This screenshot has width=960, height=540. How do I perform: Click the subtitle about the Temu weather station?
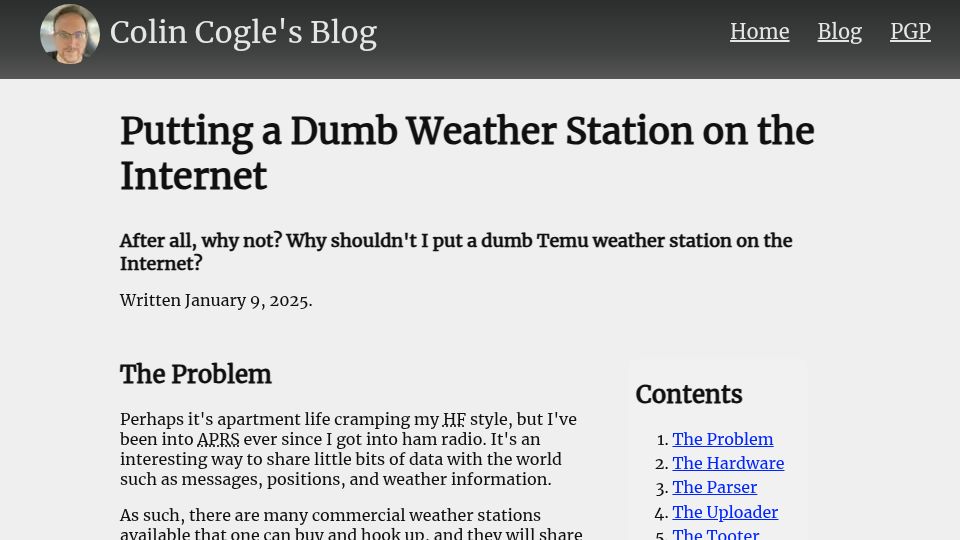coord(456,252)
